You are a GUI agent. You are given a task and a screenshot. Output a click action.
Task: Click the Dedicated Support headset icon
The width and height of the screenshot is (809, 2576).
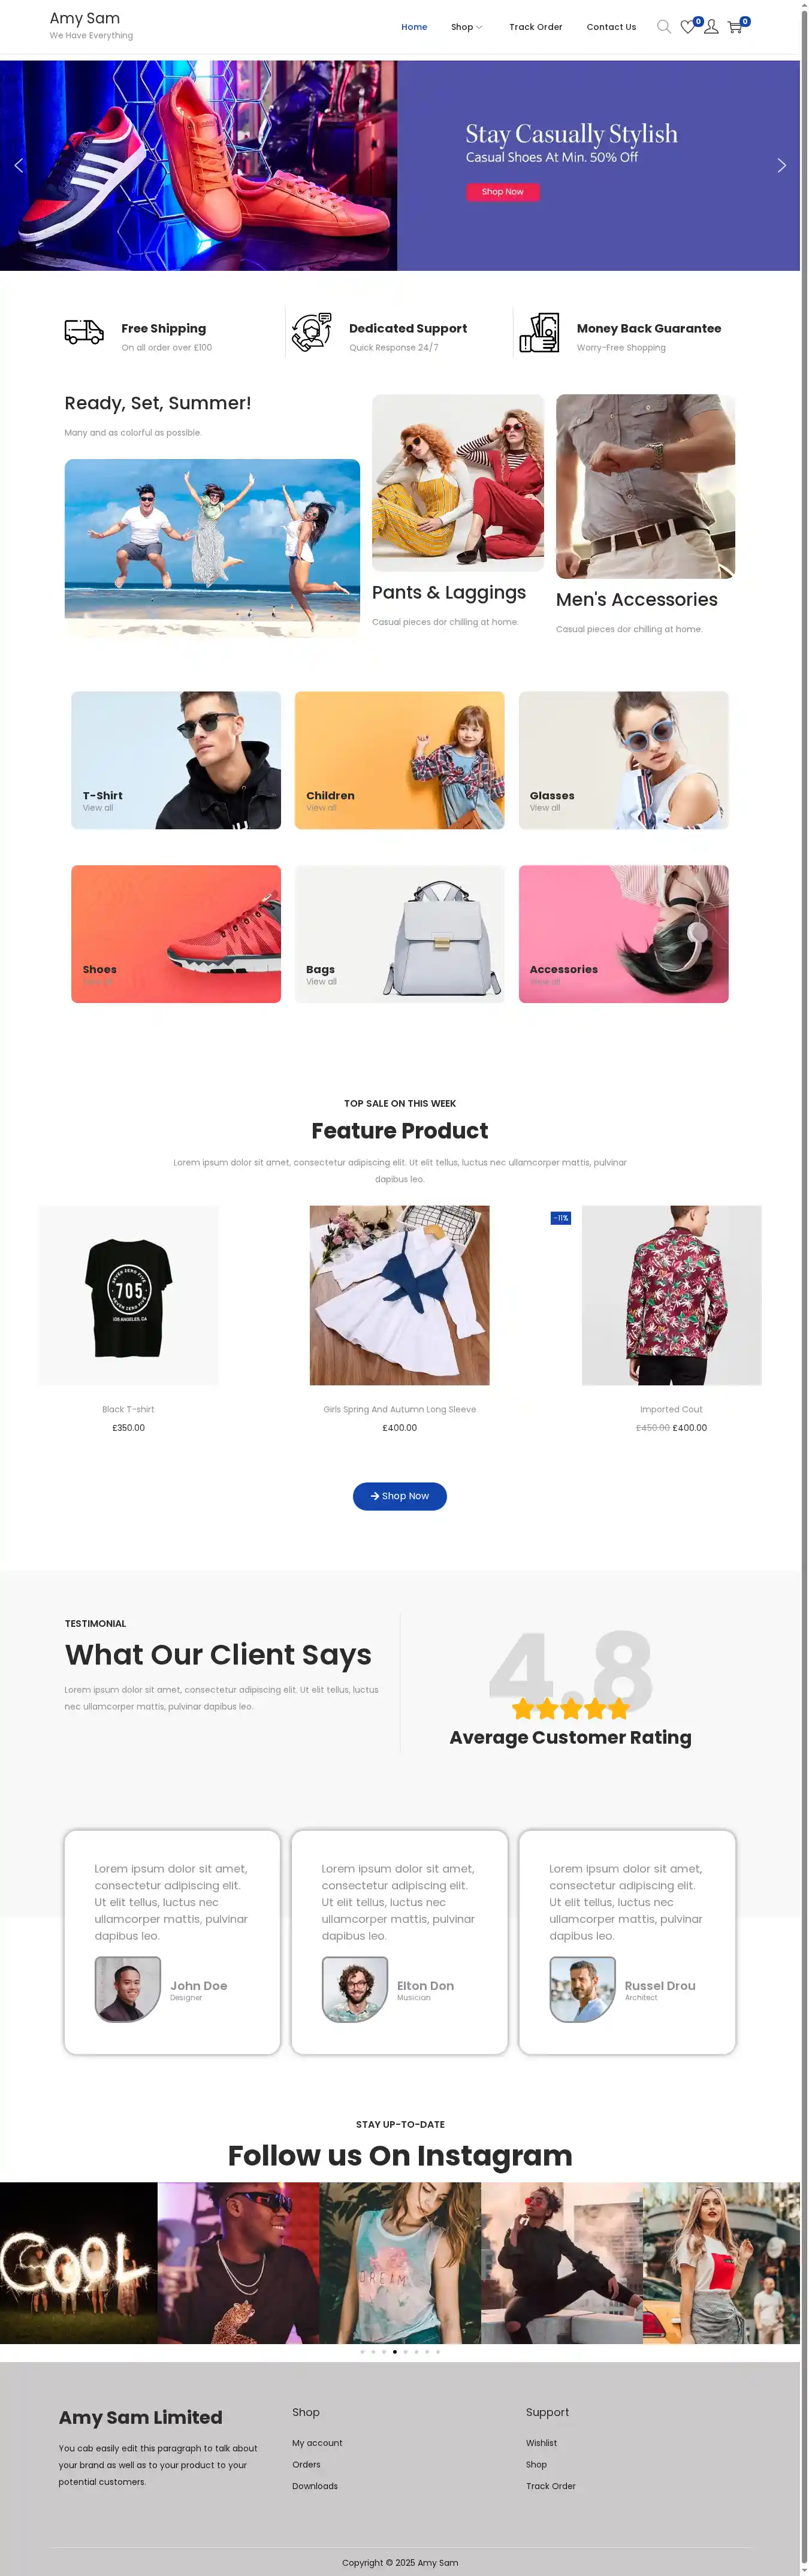pyautogui.click(x=312, y=332)
